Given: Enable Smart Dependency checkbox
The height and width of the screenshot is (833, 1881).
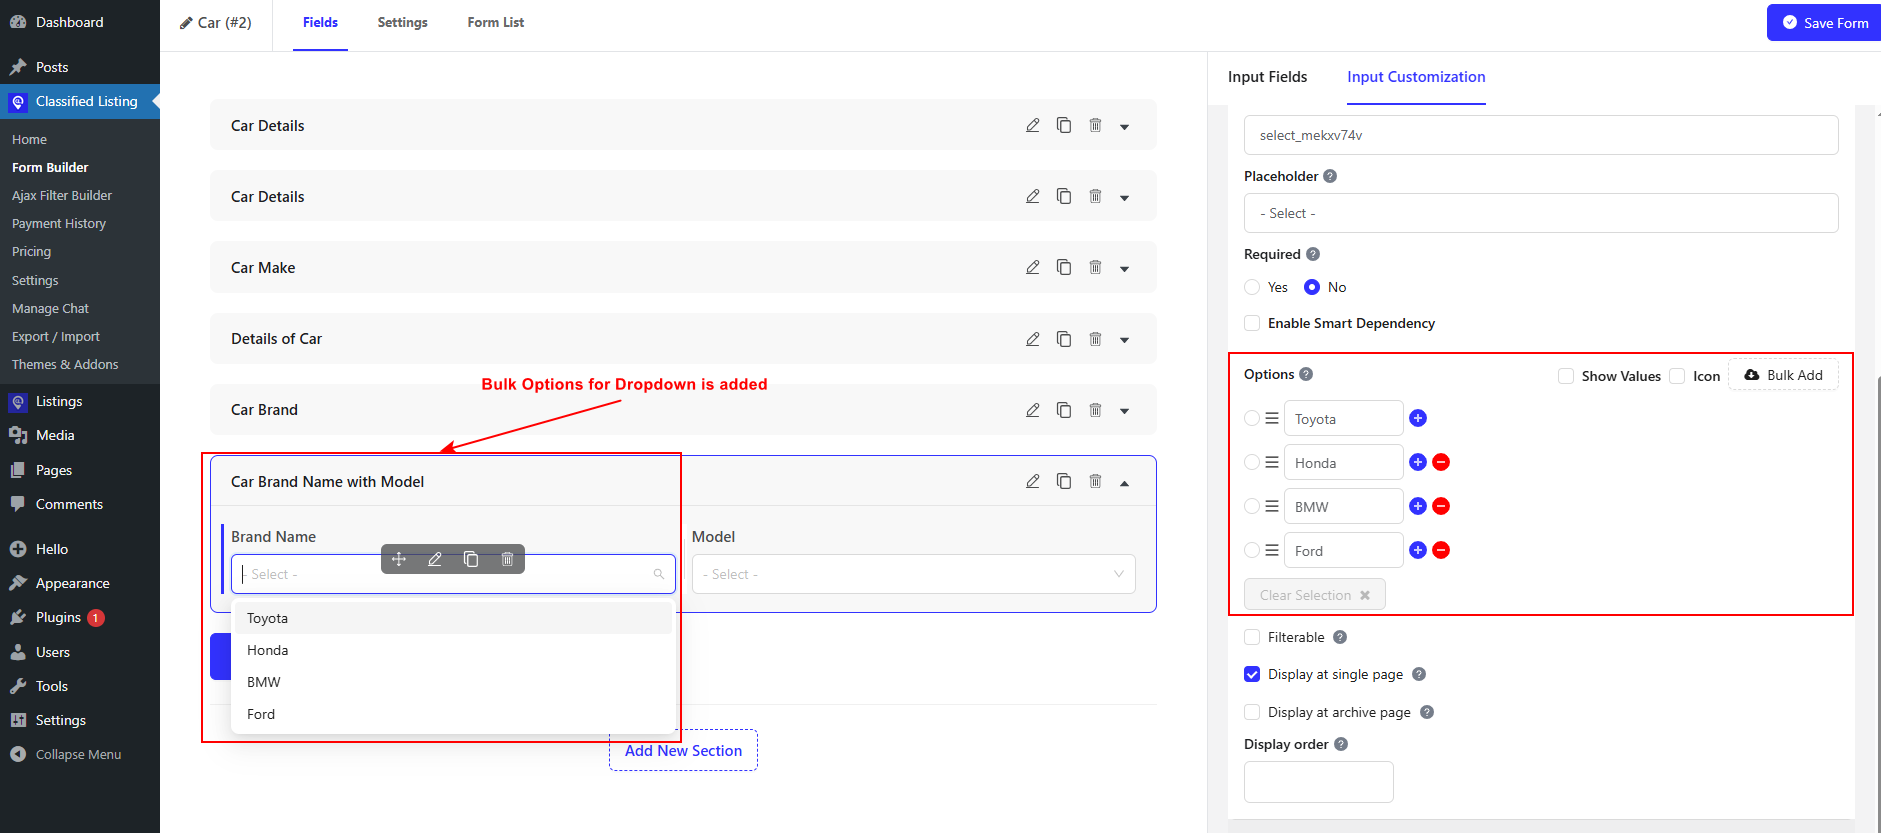Looking at the screenshot, I should coord(1252,323).
